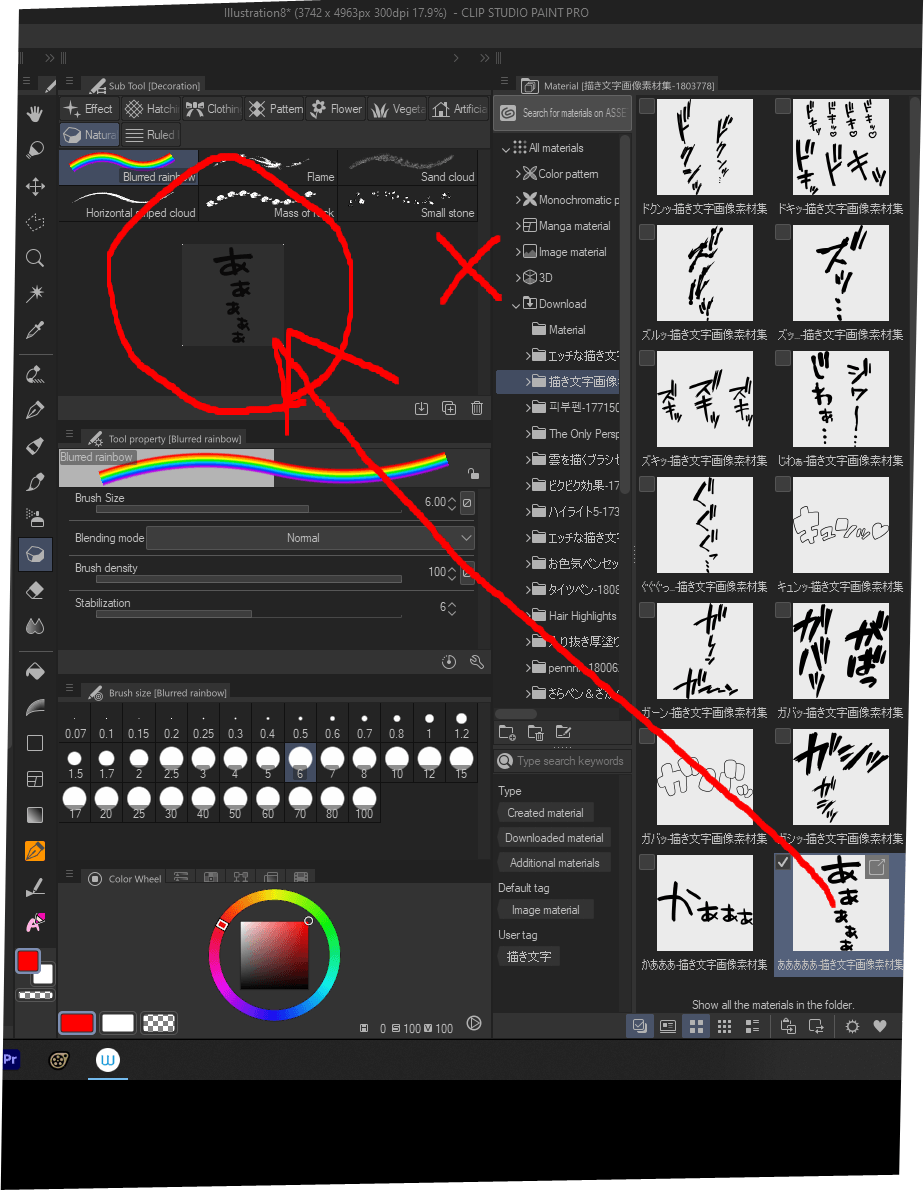Select the Figure rectangle tool
The height and width of the screenshot is (1190, 924).
(35, 743)
